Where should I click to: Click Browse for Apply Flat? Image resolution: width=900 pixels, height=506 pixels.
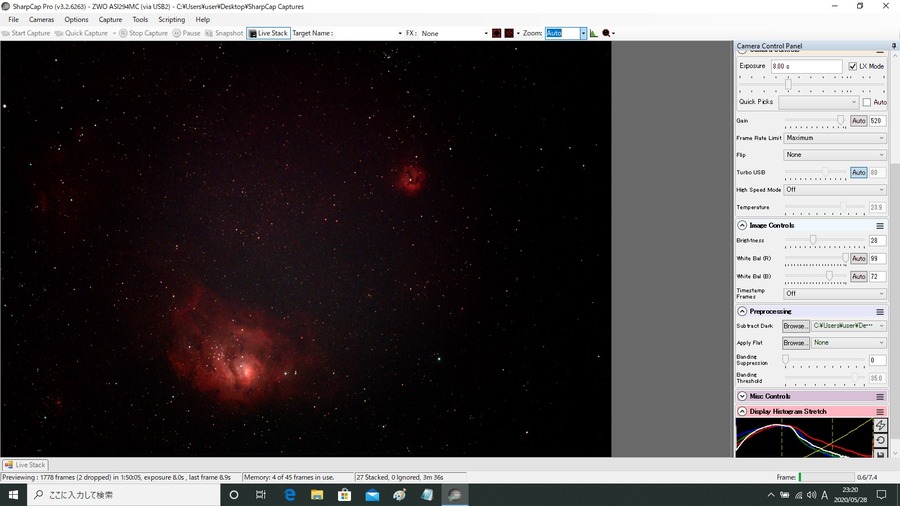point(796,342)
